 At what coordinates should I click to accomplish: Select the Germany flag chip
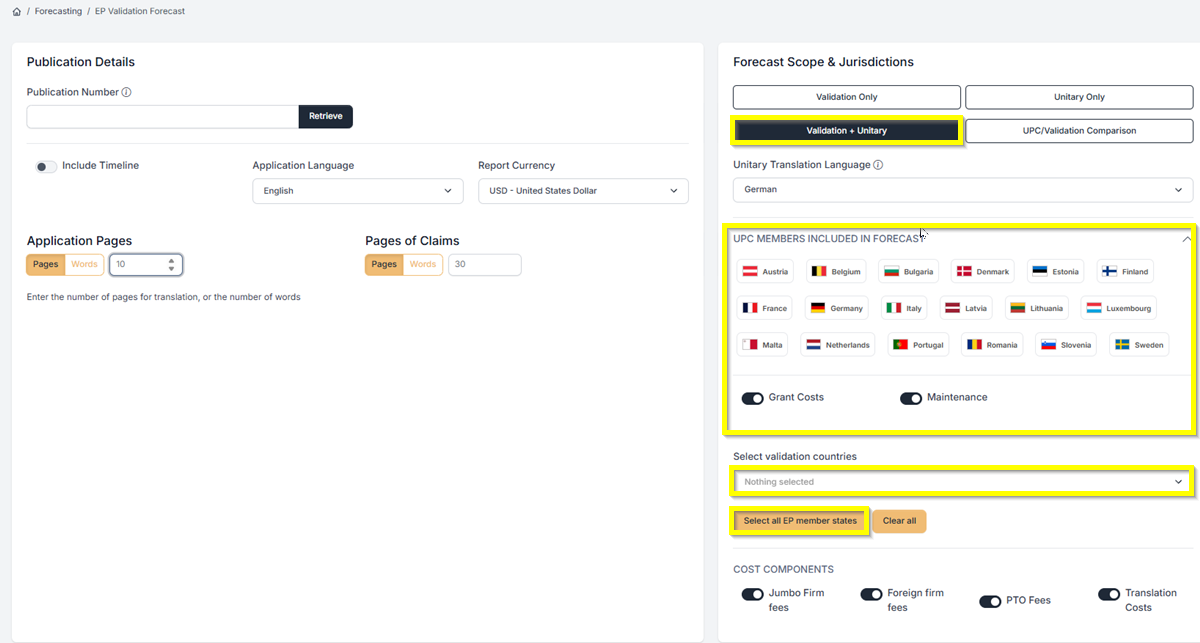pos(837,308)
